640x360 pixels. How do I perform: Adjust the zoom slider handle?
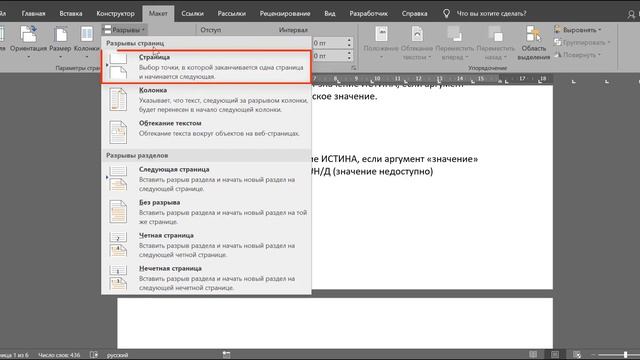point(625,355)
